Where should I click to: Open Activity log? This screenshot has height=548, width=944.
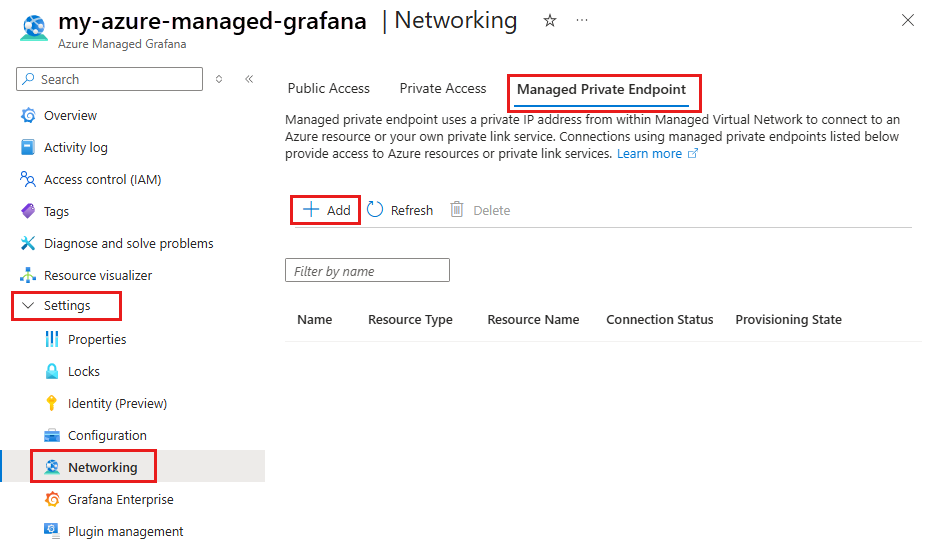(x=76, y=147)
